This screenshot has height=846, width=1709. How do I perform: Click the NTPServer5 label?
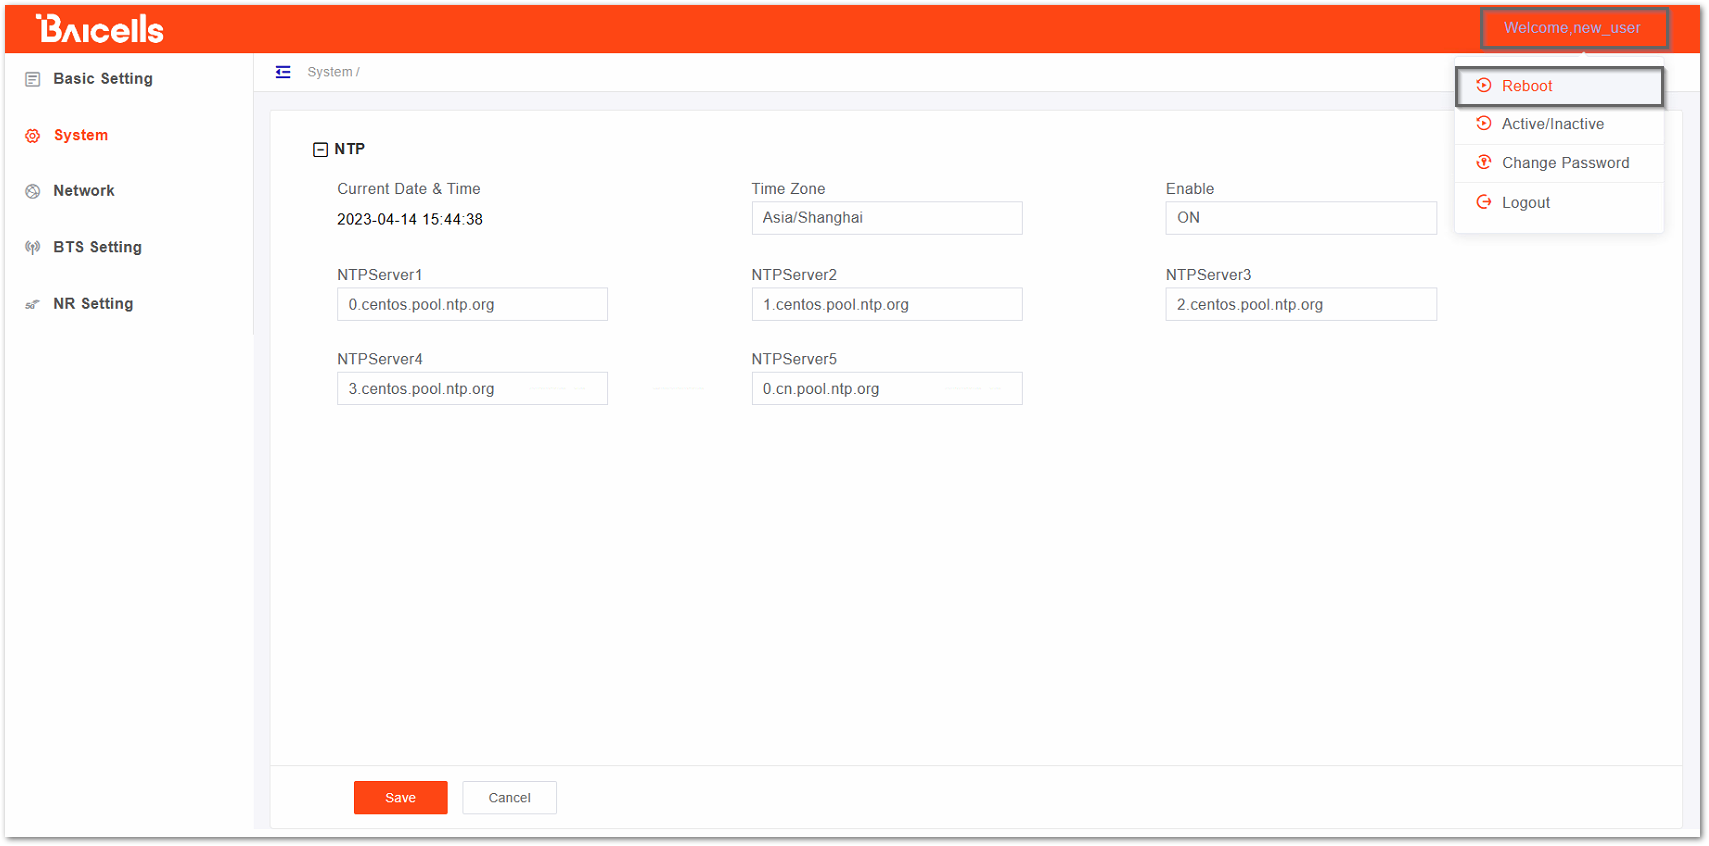(794, 359)
